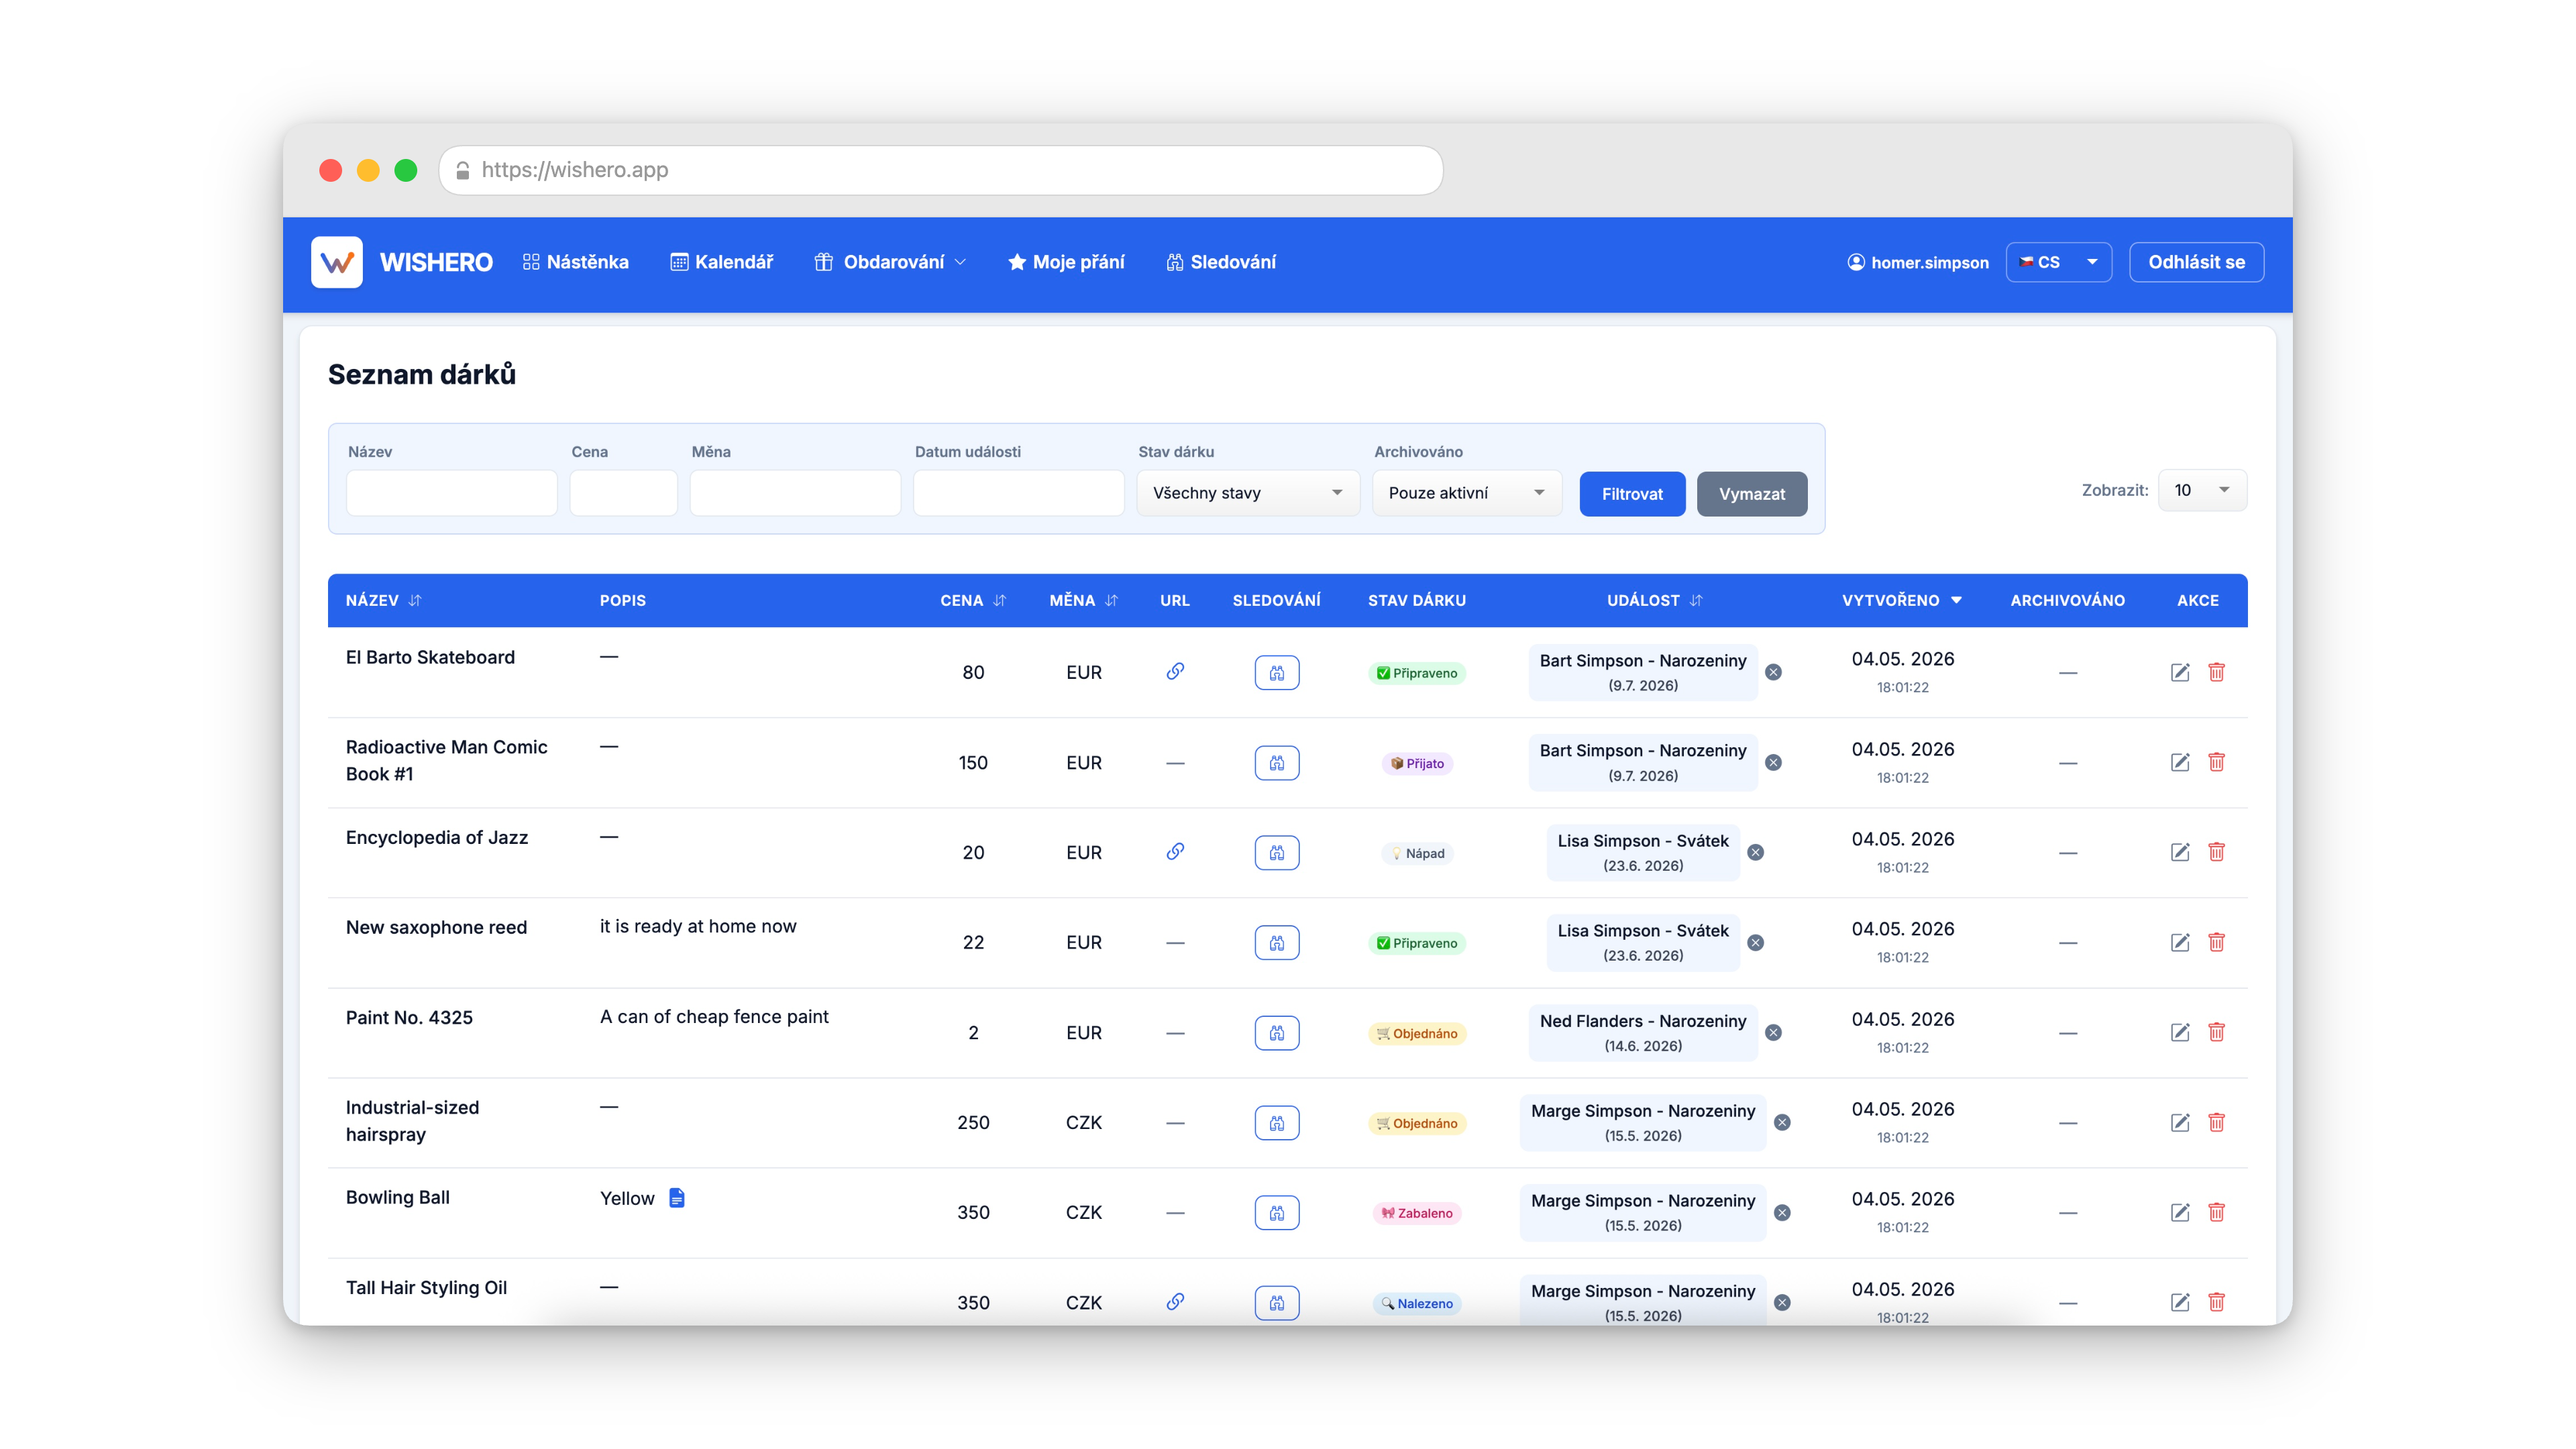This screenshot has width=2576, height=1449.
Task: Sort table by Událost column
Action: 1654,600
